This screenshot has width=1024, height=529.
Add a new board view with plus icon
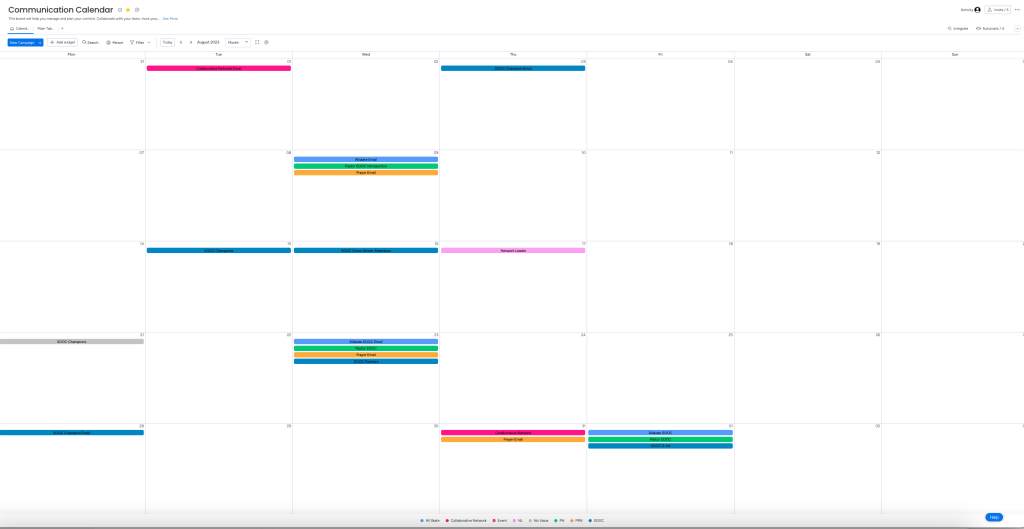point(62,28)
